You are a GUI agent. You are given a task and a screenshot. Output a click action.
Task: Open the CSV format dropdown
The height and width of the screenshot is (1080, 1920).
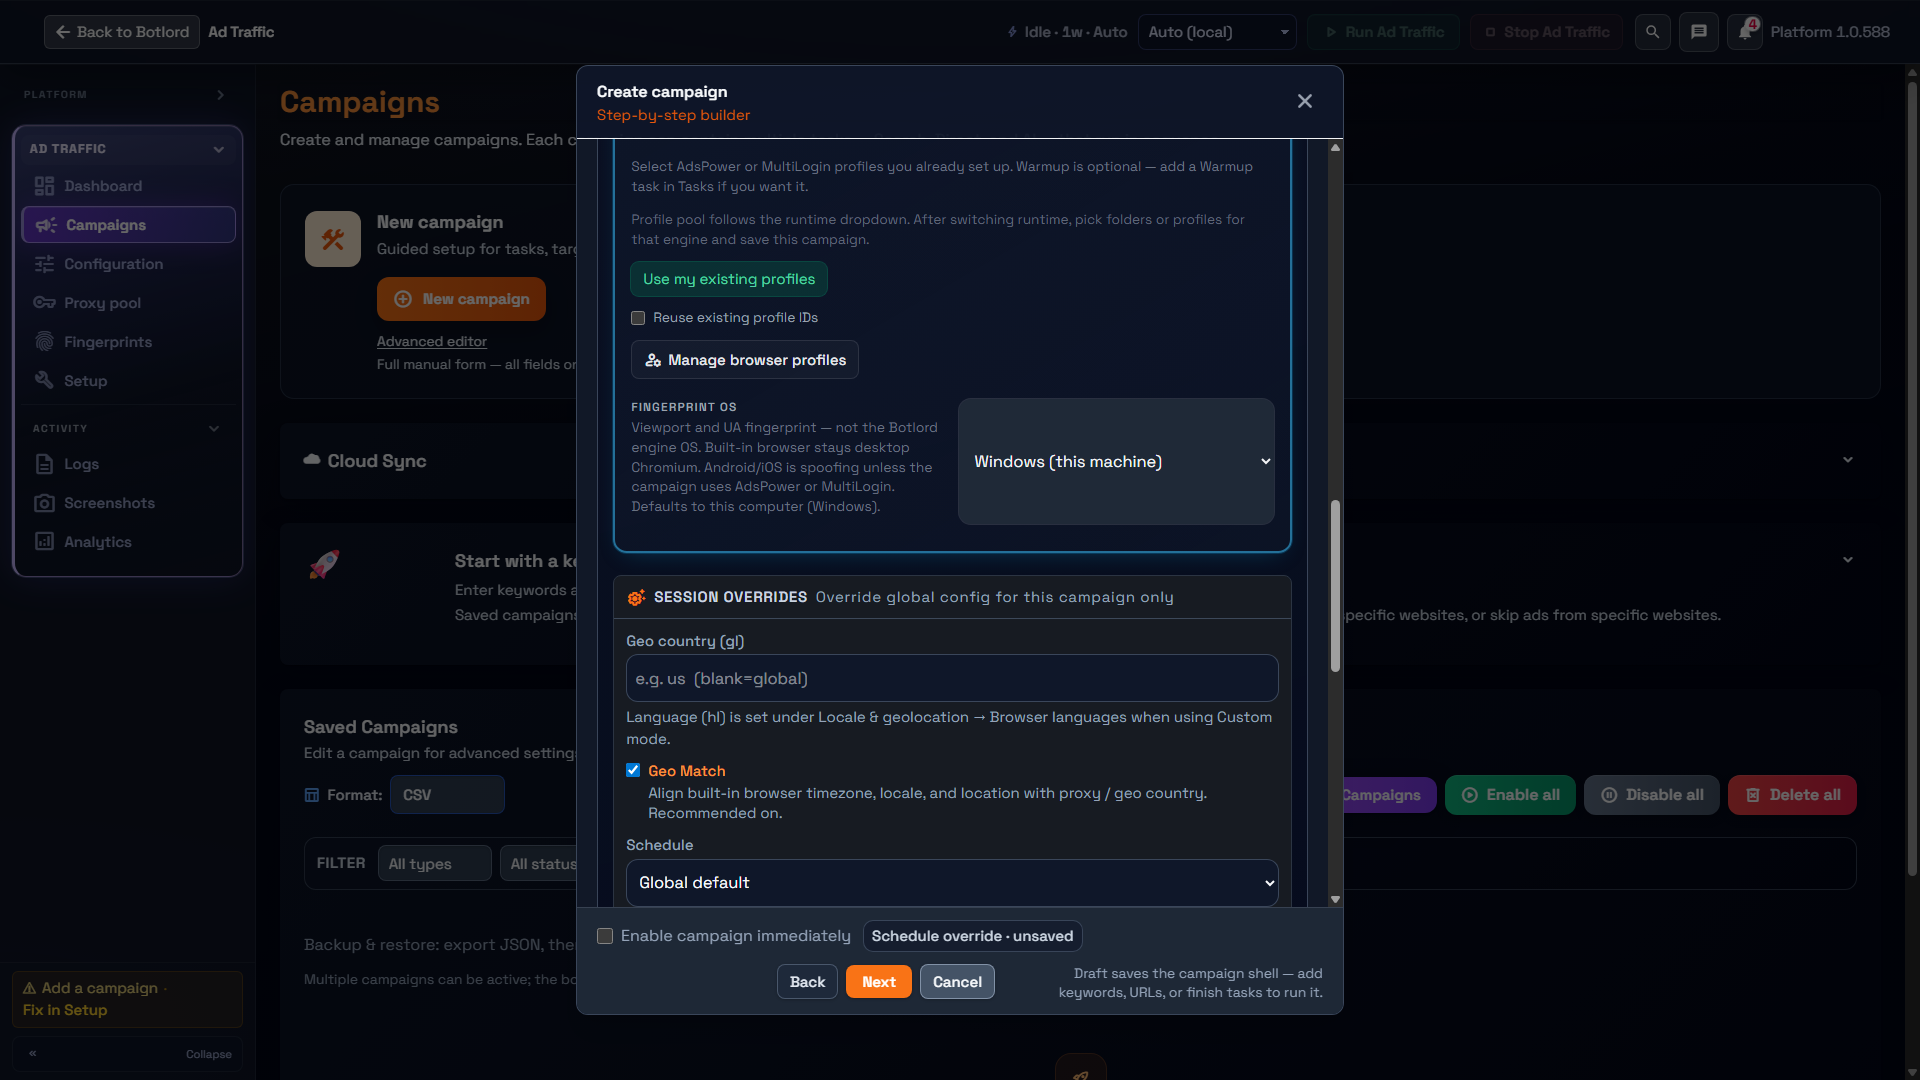(447, 795)
